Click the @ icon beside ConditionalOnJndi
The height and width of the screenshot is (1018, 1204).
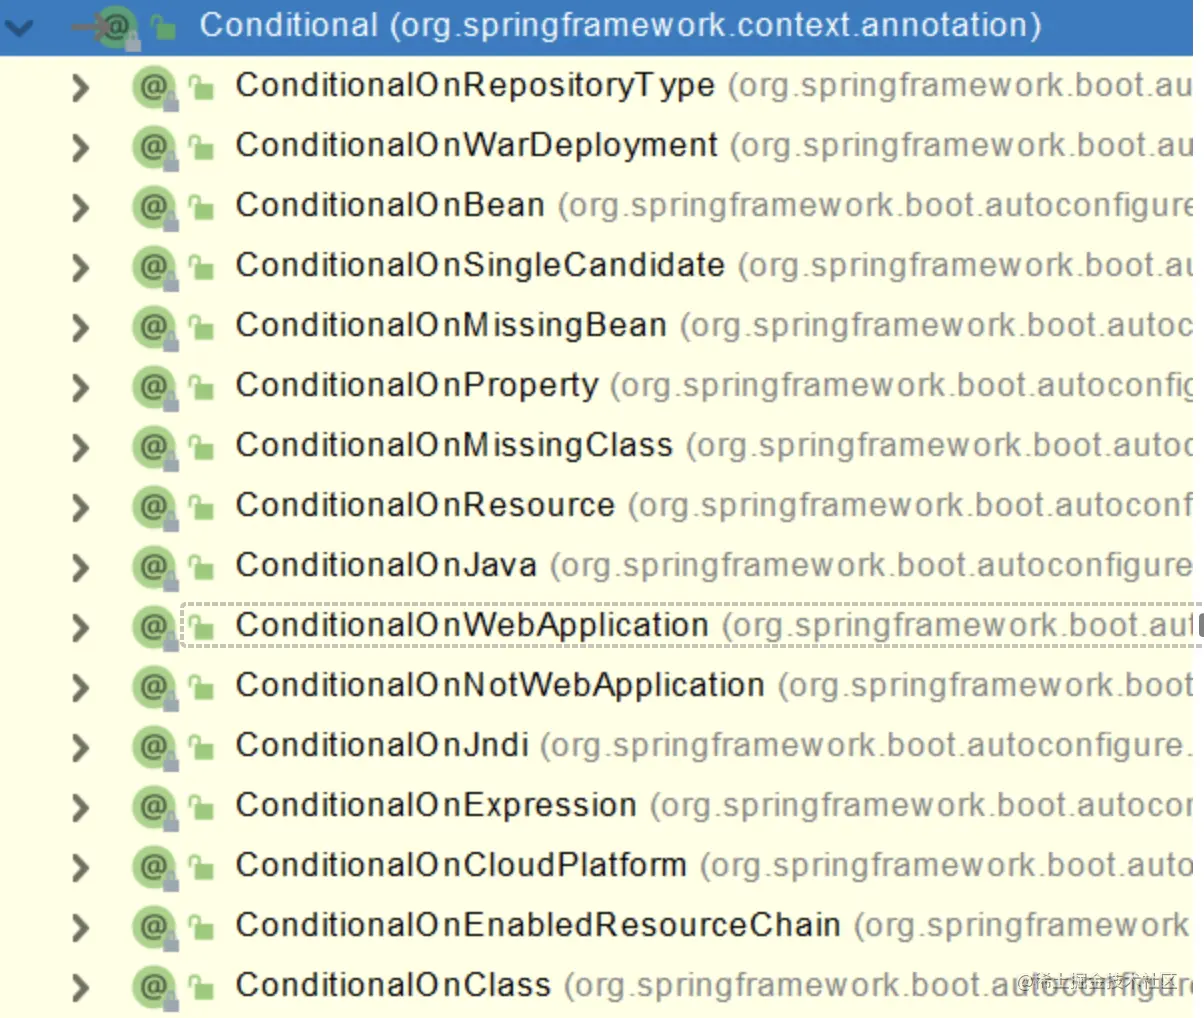(x=155, y=748)
